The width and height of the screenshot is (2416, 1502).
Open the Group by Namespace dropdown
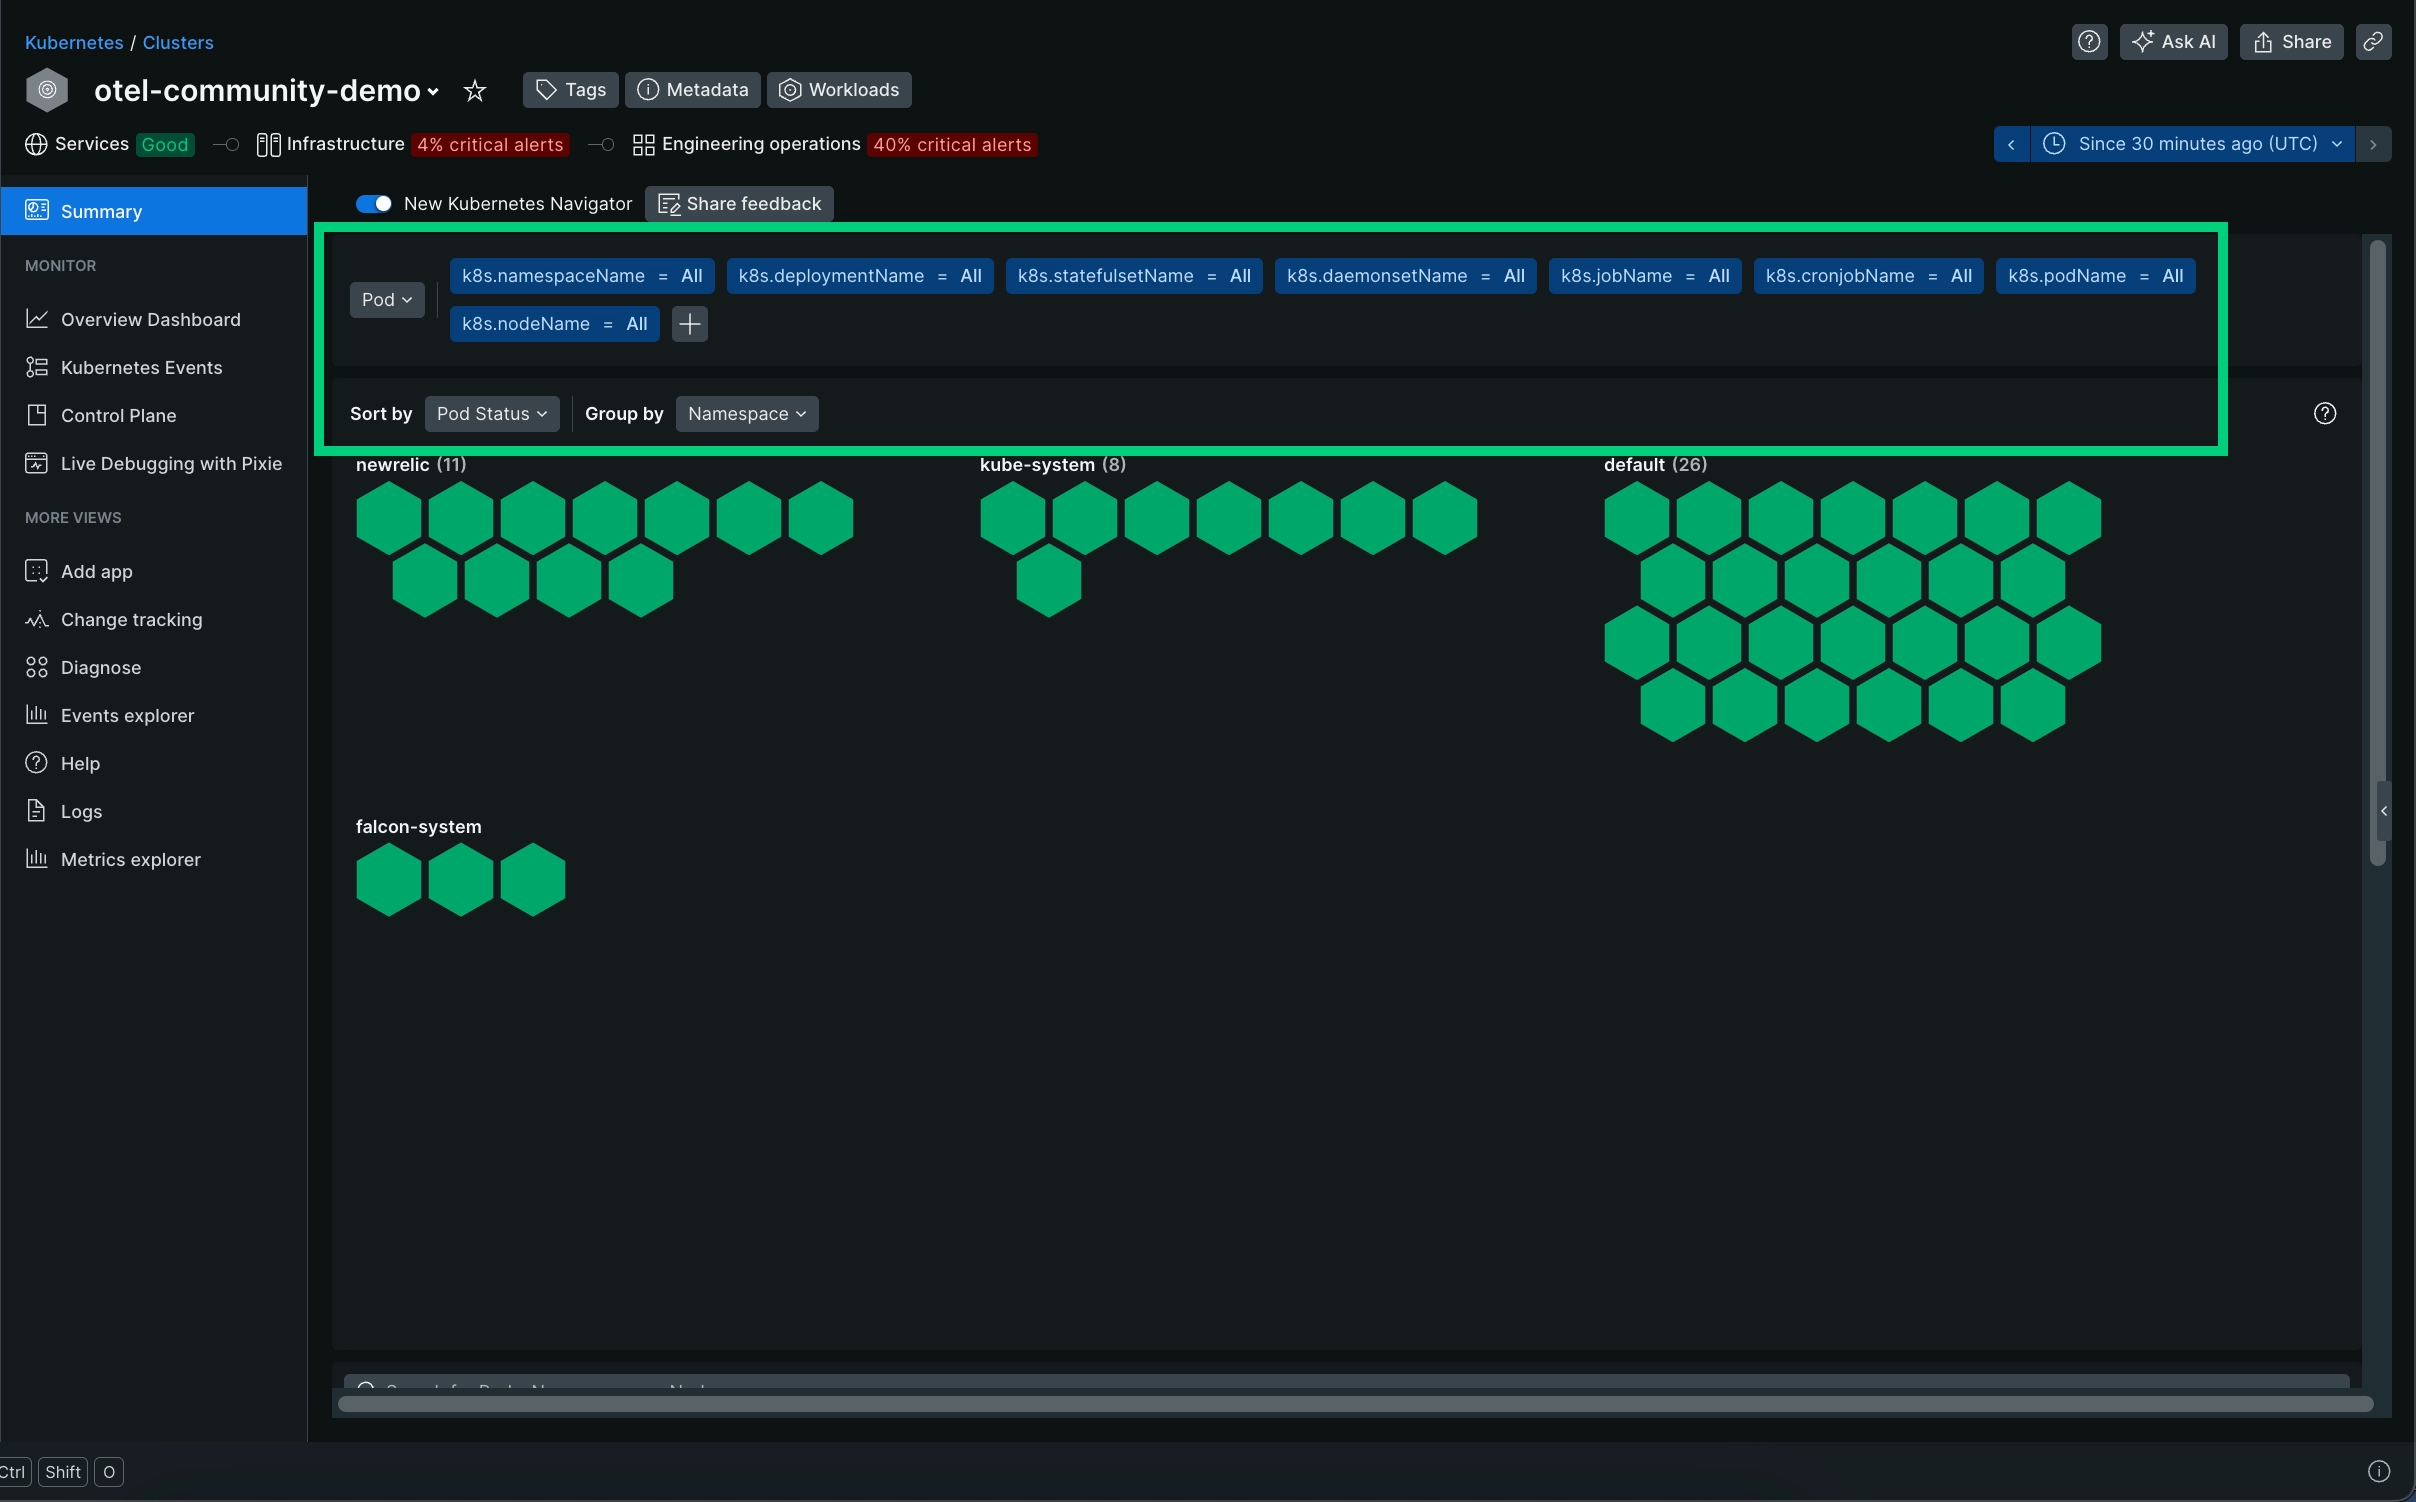[747, 414]
